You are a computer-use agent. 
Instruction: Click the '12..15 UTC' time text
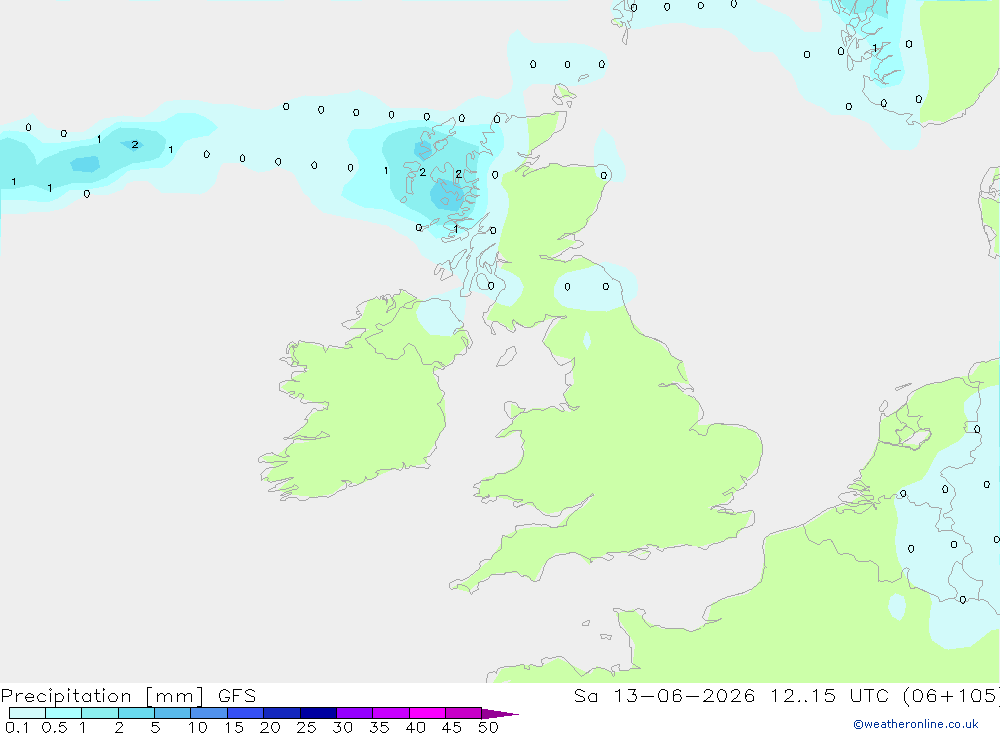[830, 695]
